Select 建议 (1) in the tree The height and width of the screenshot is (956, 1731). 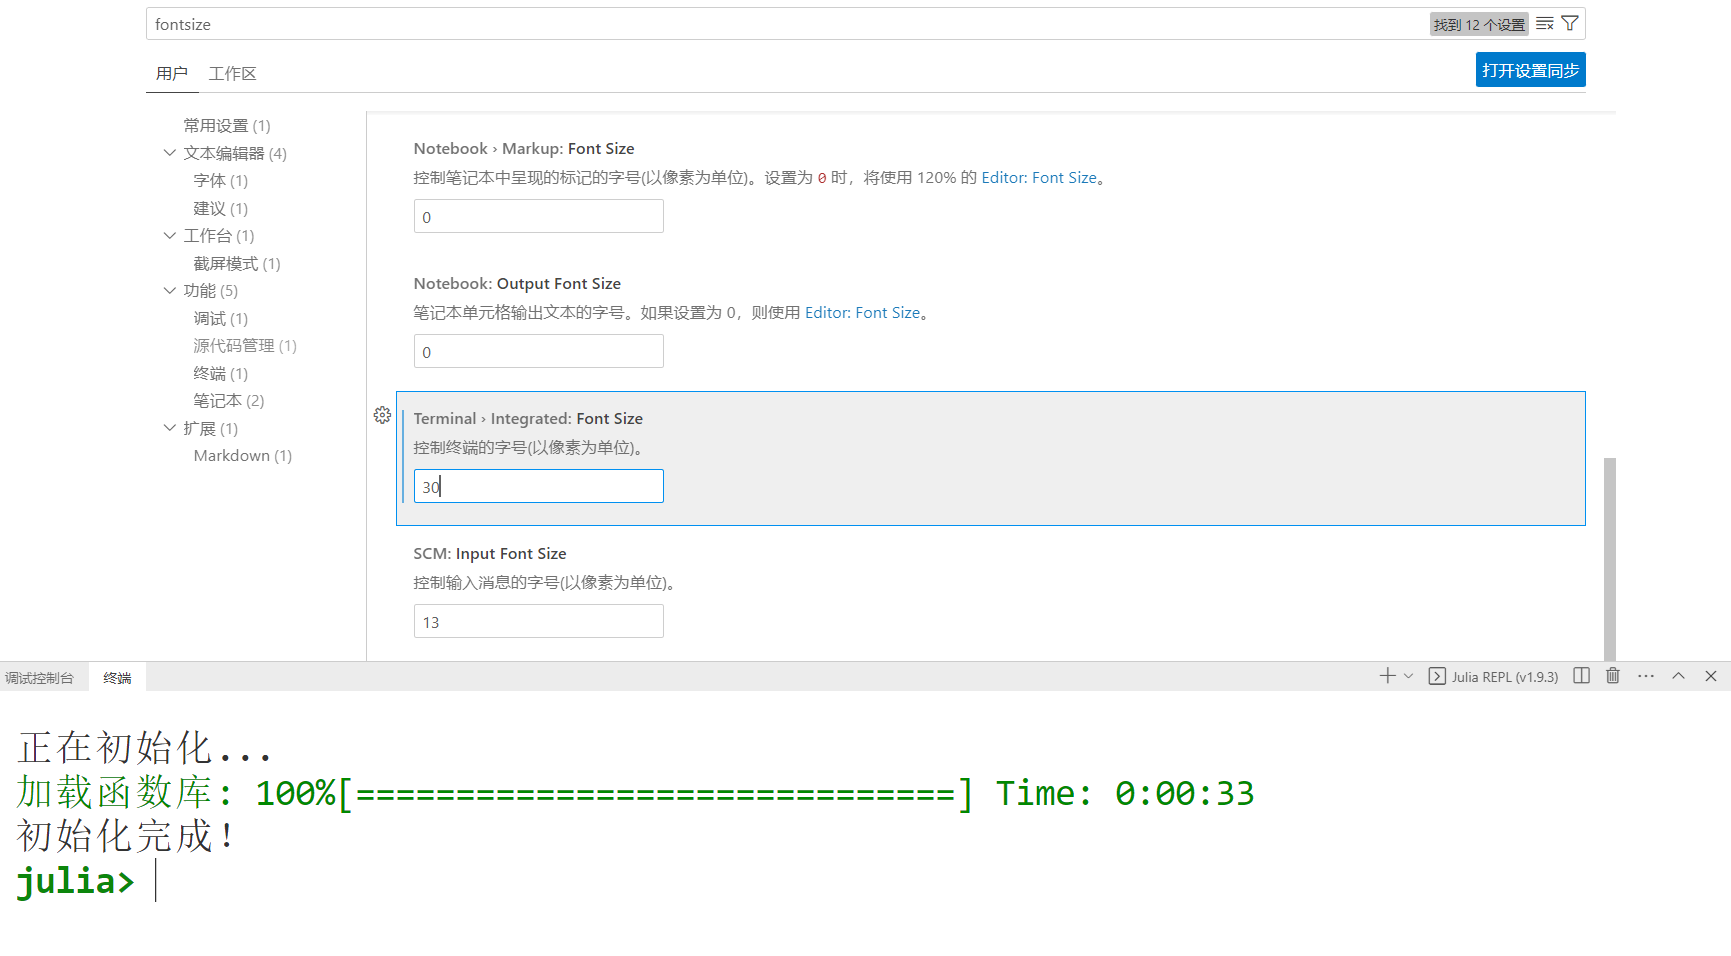(x=221, y=209)
